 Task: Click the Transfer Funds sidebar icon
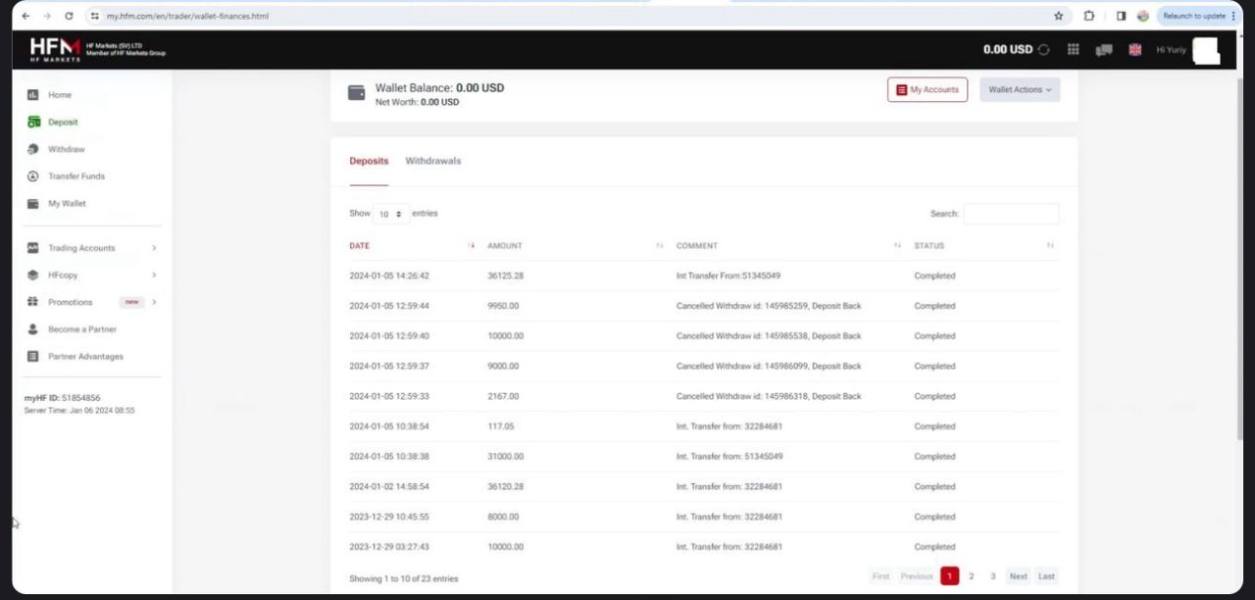(x=32, y=176)
